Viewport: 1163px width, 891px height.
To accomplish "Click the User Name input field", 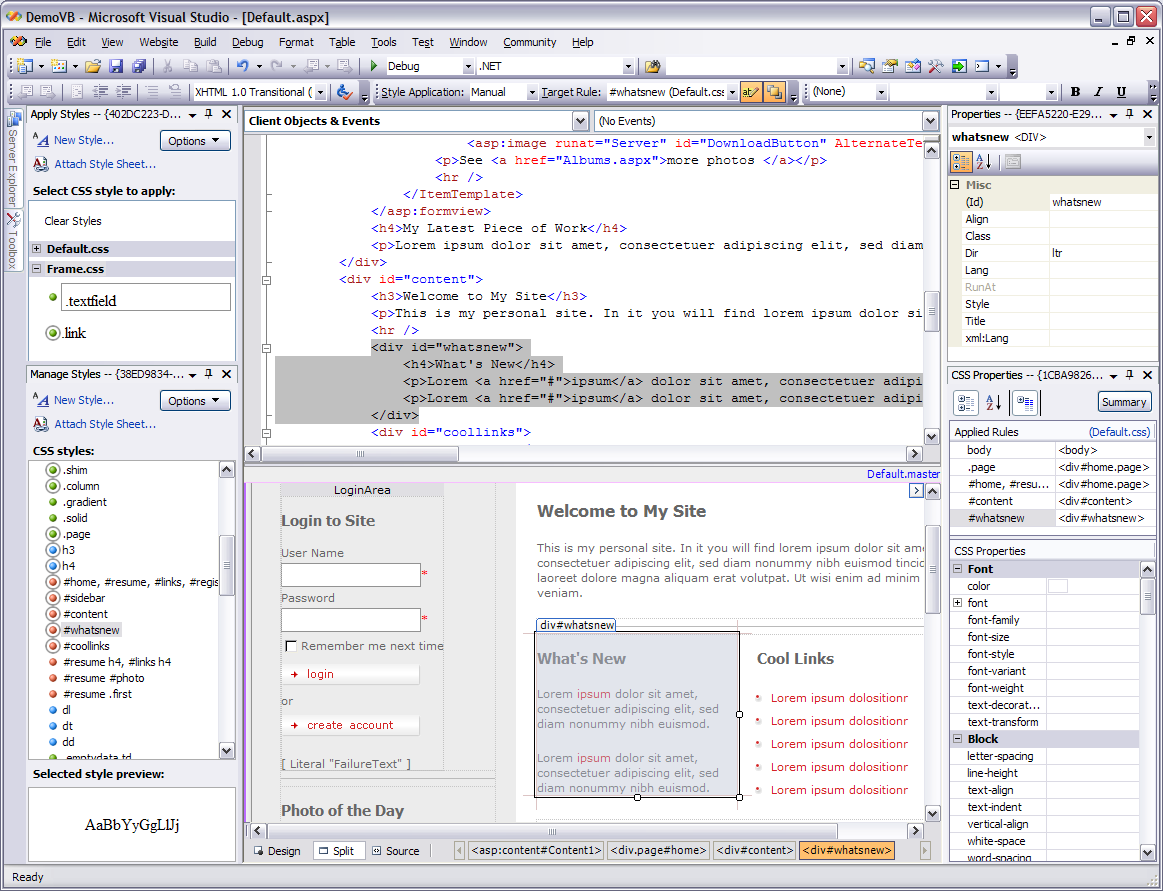I will click(x=350, y=575).
